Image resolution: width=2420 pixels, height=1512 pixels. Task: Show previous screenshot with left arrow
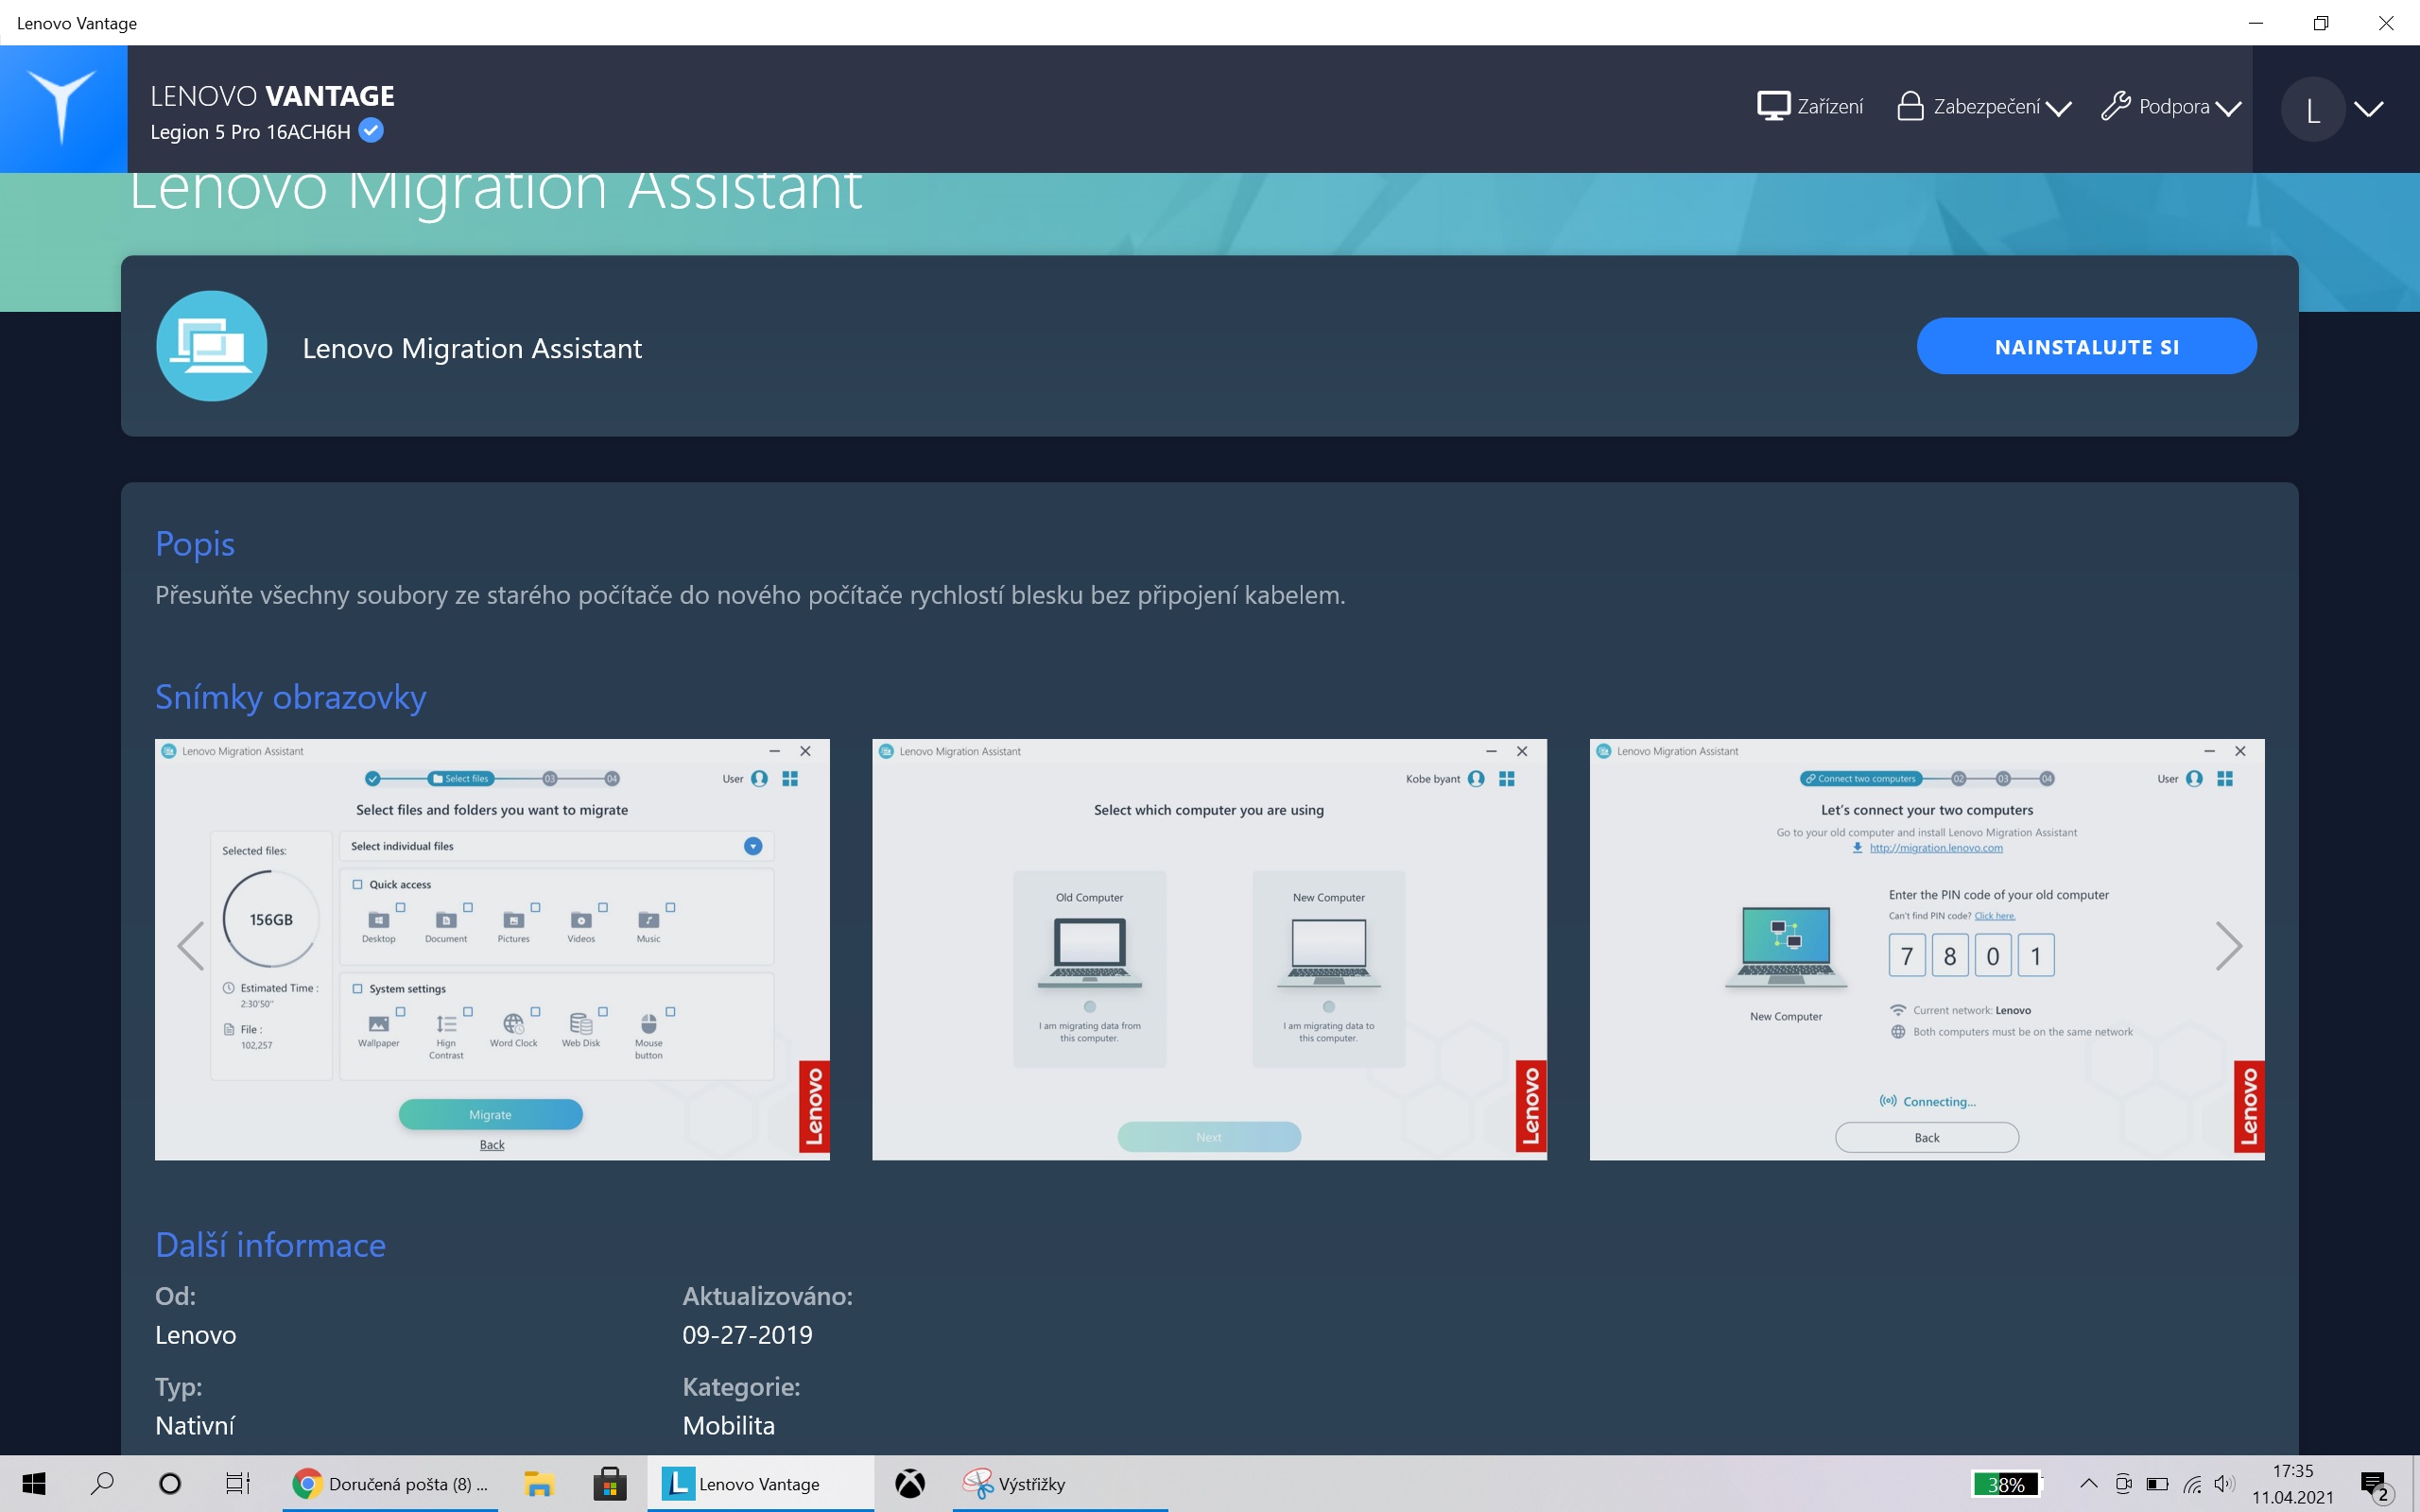(190, 946)
